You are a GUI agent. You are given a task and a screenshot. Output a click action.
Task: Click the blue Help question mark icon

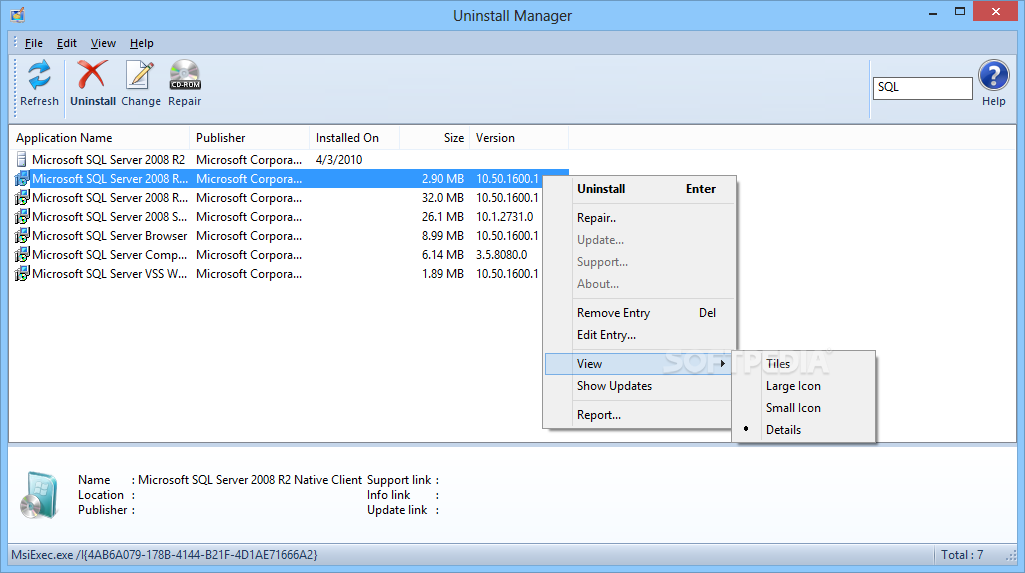[x=994, y=75]
